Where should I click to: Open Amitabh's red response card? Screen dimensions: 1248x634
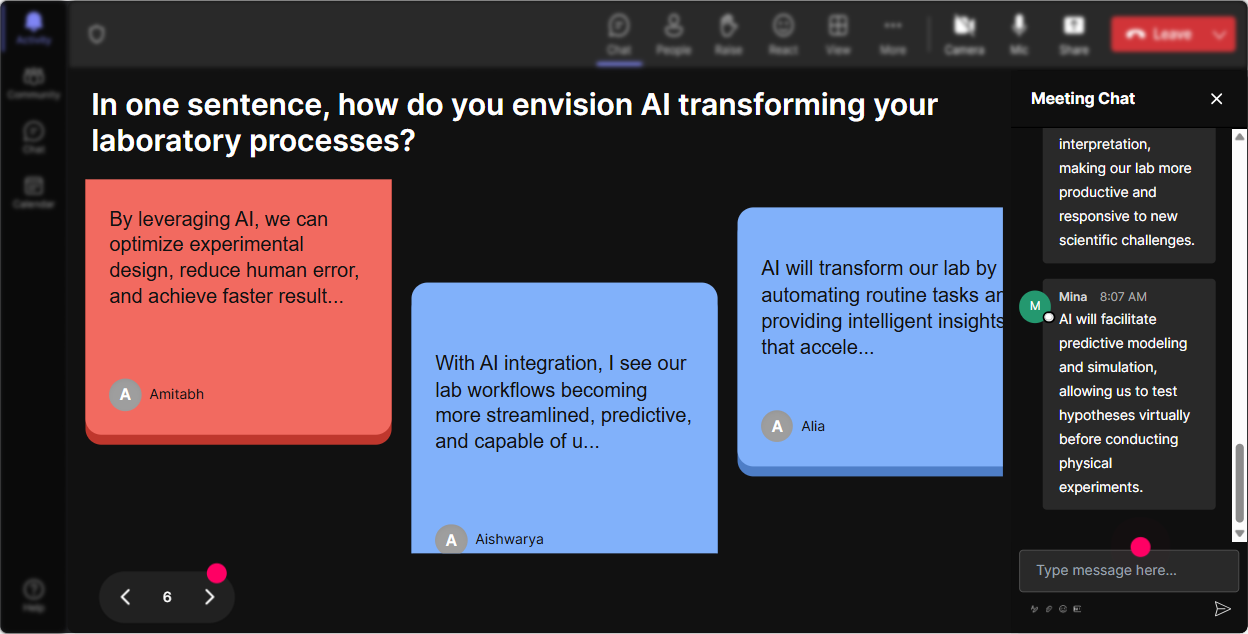[238, 311]
